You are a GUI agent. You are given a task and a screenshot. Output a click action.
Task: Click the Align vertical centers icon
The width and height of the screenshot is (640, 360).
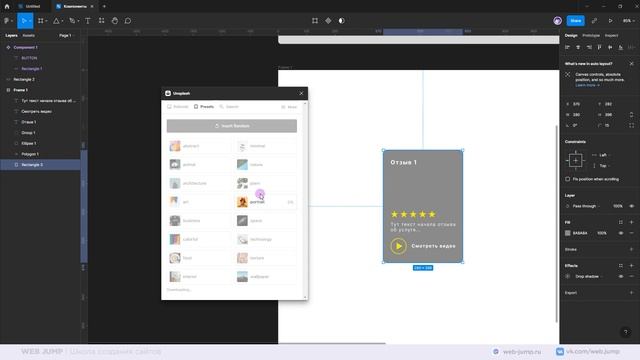[610, 47]
